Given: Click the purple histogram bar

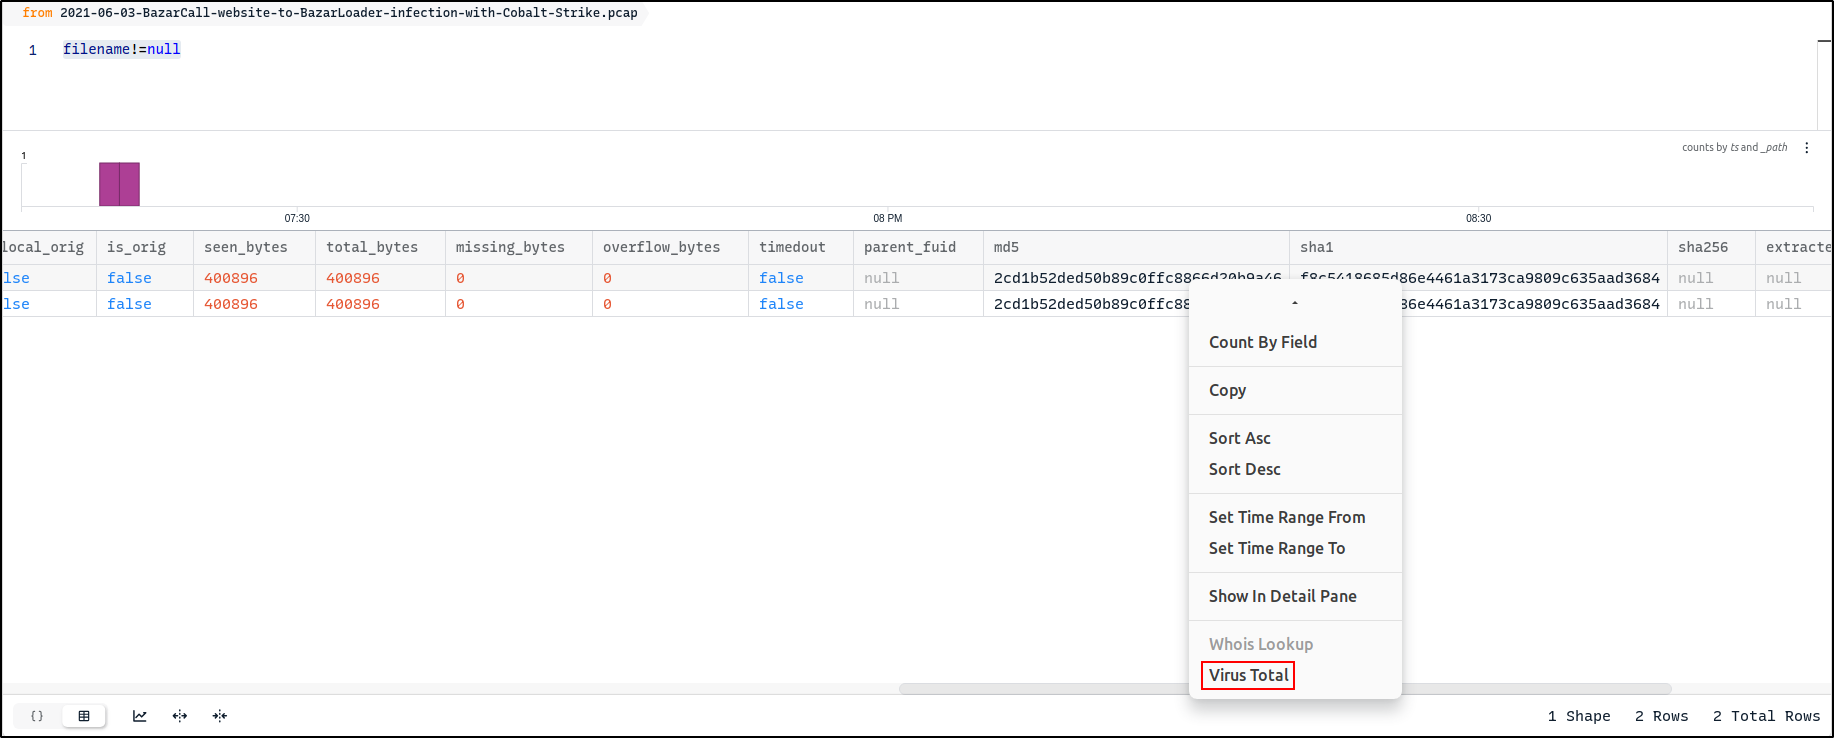Looking at the screenshot, I should pos(119,184).
